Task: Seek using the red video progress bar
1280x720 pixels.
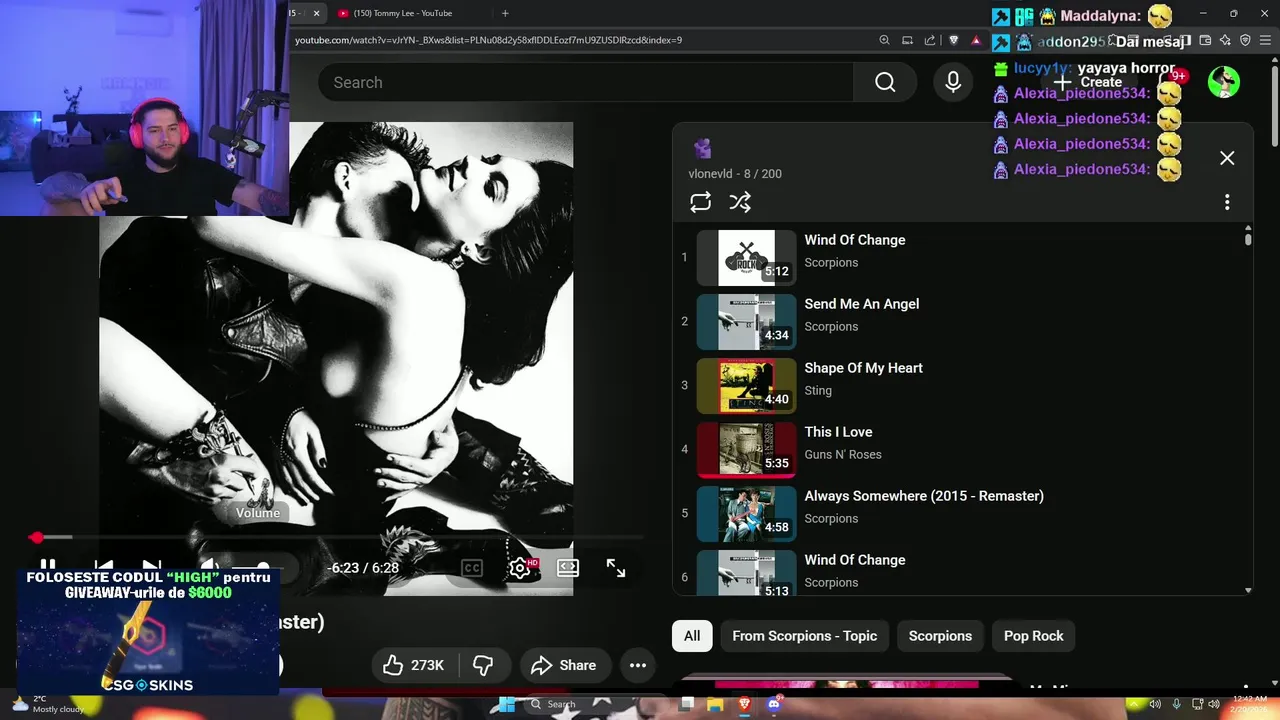Action: [x=335, y=538]
